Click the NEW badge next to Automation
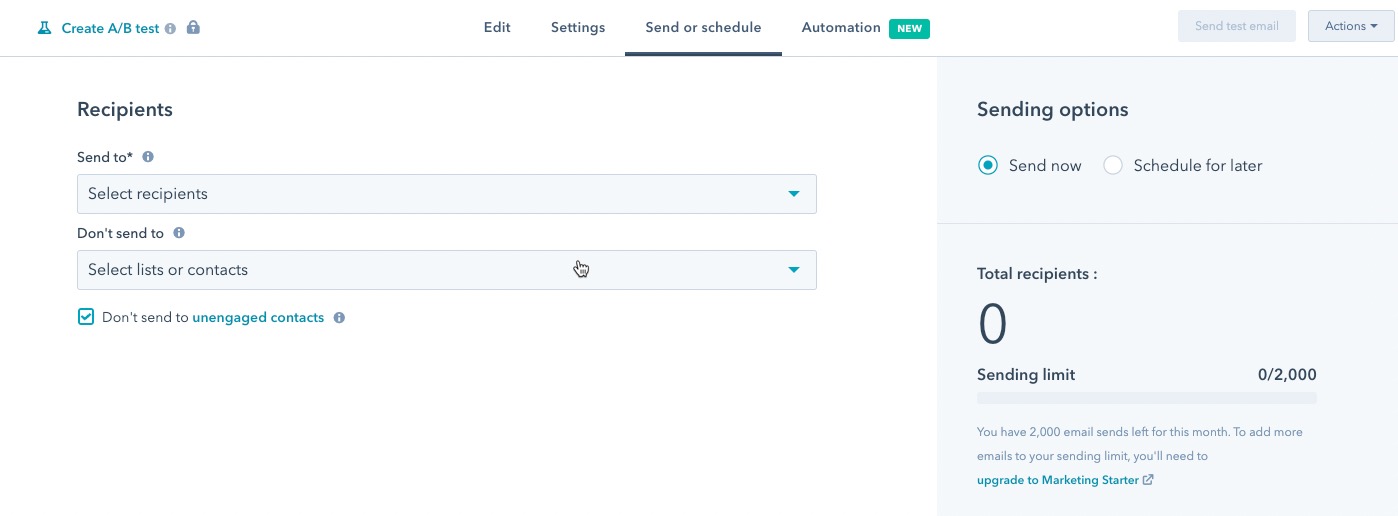 pyautogui.click(x=909, y=28)
